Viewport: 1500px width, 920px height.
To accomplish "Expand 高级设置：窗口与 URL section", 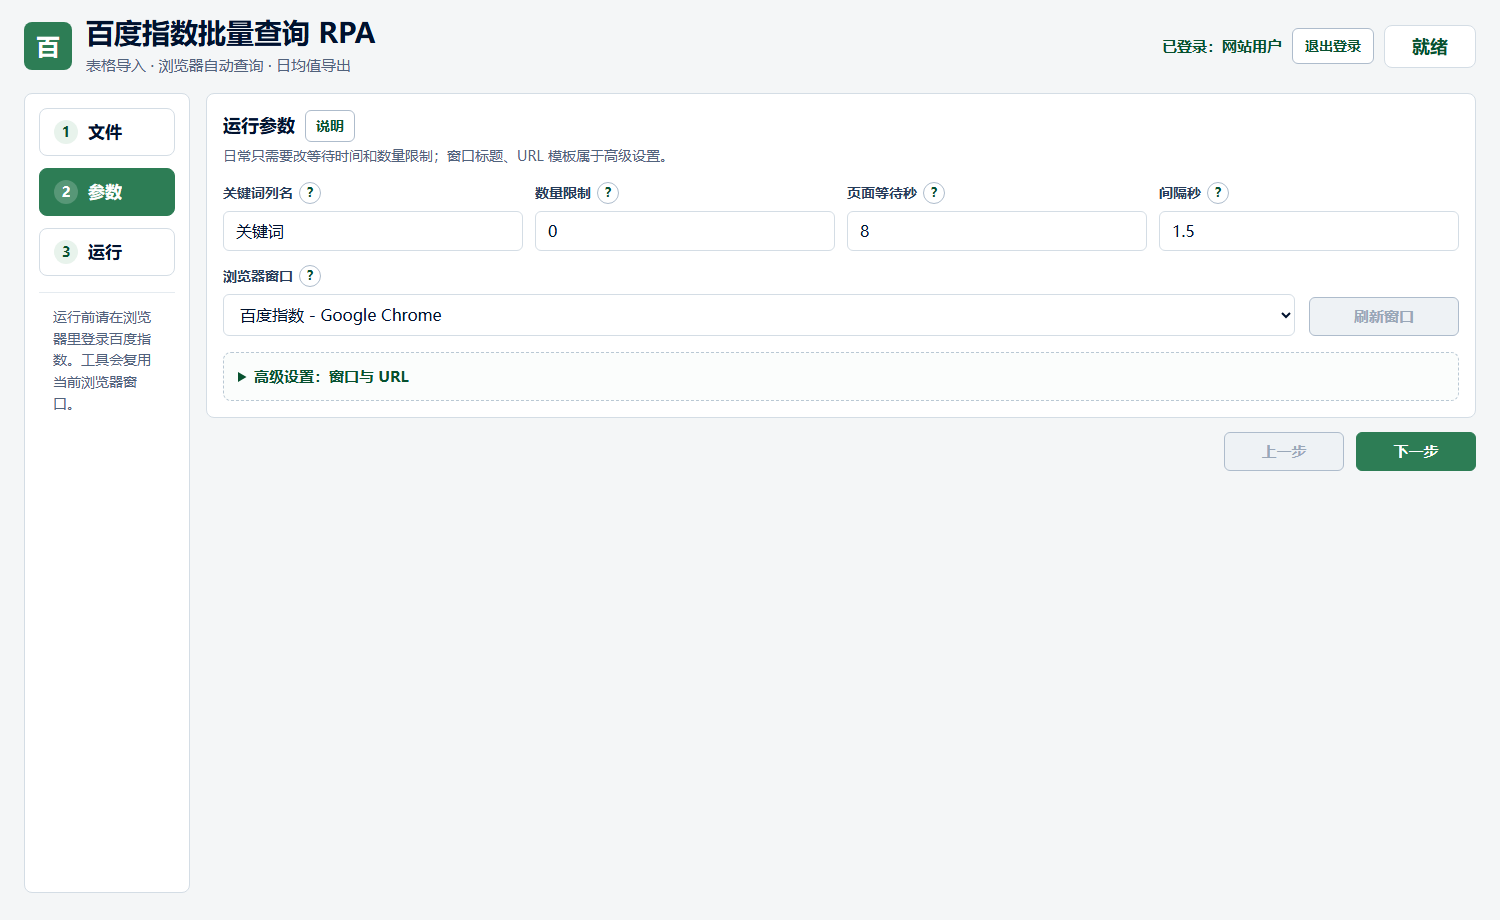I will tap(841, 377).
